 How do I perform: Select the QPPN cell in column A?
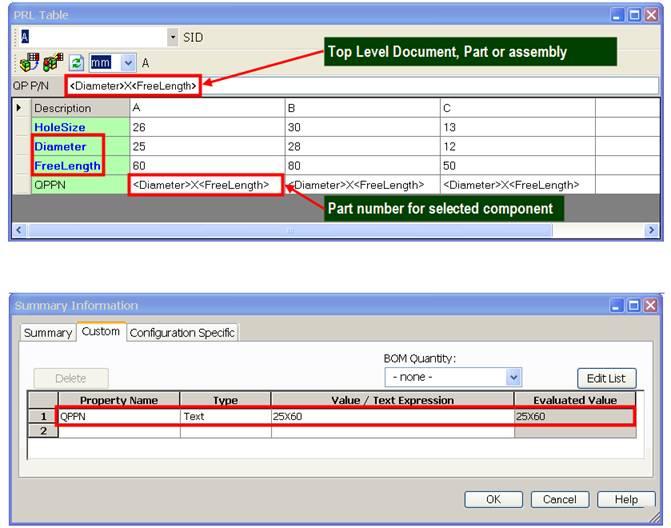(x=206, y=185)
